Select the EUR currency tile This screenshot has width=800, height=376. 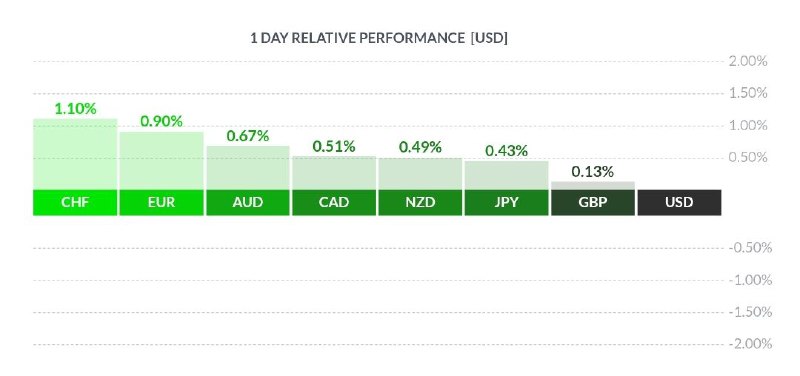tap(161, 203)
